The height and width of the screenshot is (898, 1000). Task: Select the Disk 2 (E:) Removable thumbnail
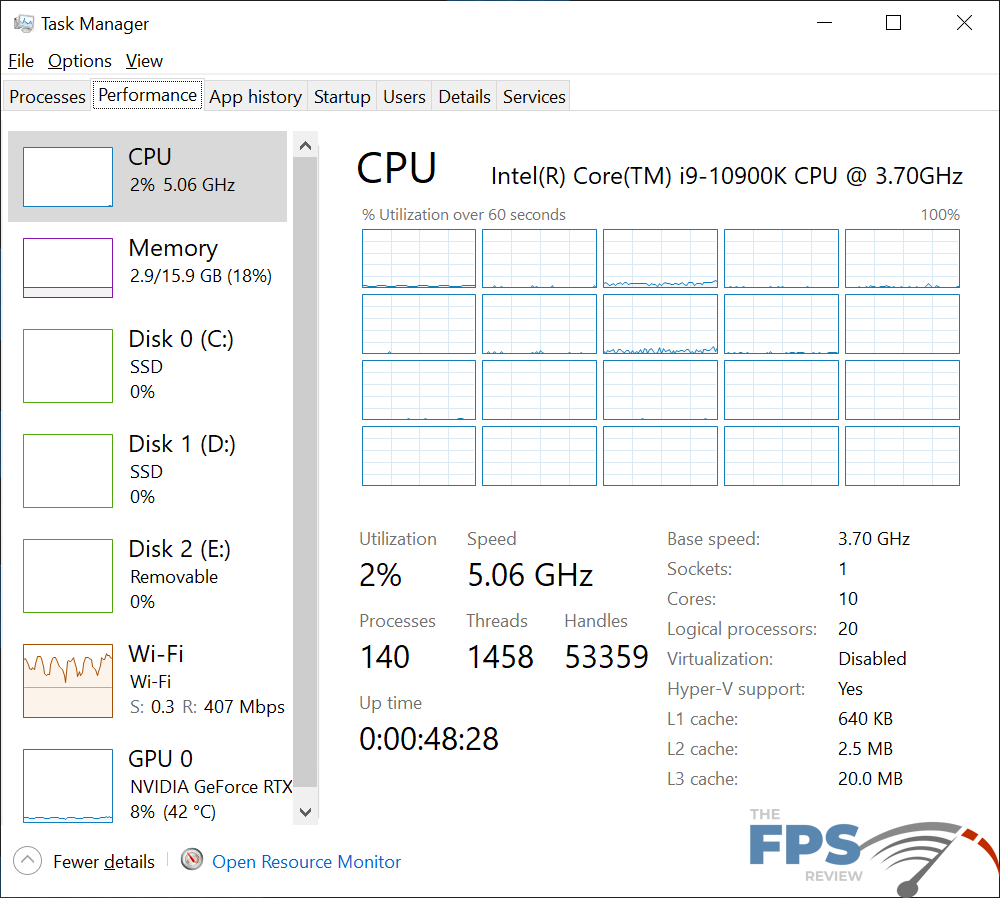point(68,576)
